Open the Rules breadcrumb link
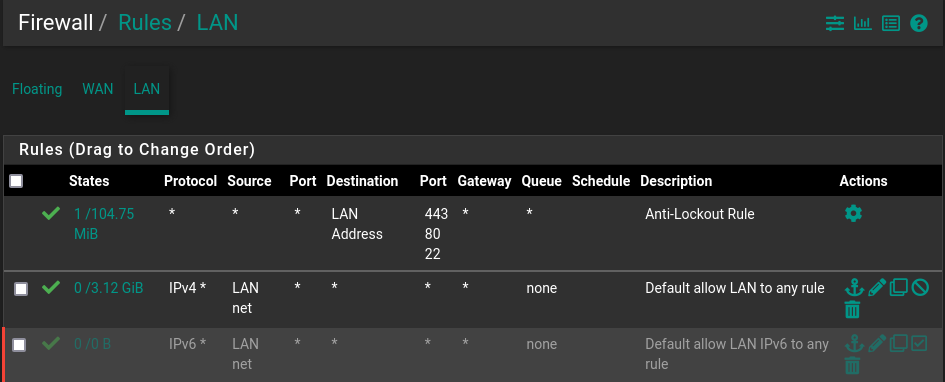The height and width of the screenshot is (382, 945). pos(145,22)
